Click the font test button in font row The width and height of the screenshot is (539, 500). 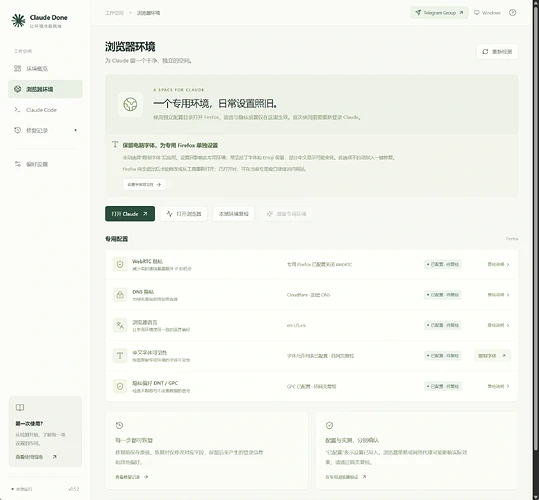coord(492,356)
